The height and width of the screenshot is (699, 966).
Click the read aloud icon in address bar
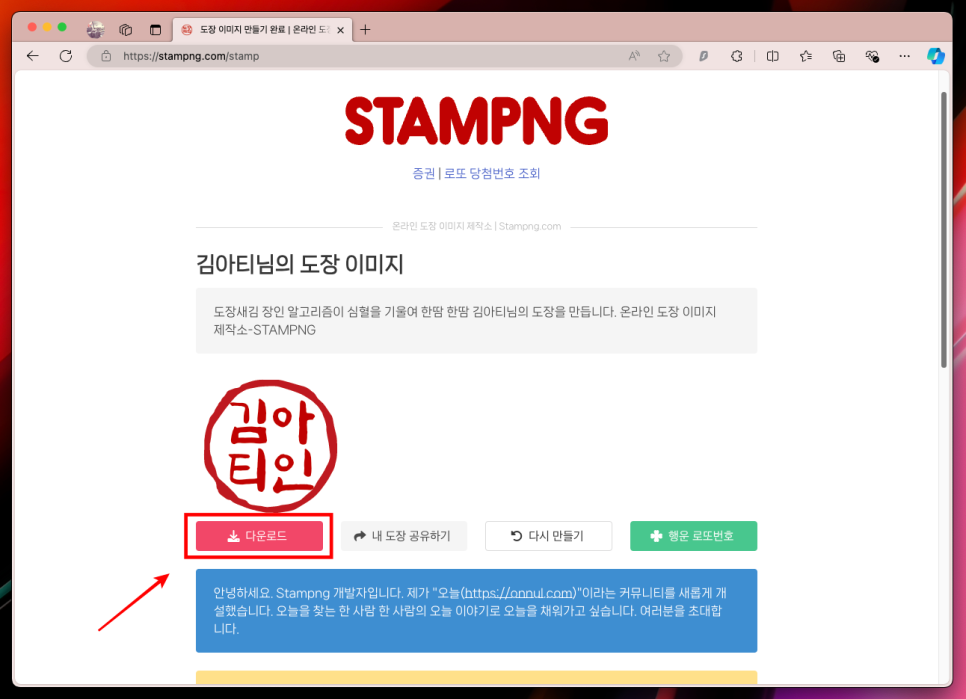point(634,56)
